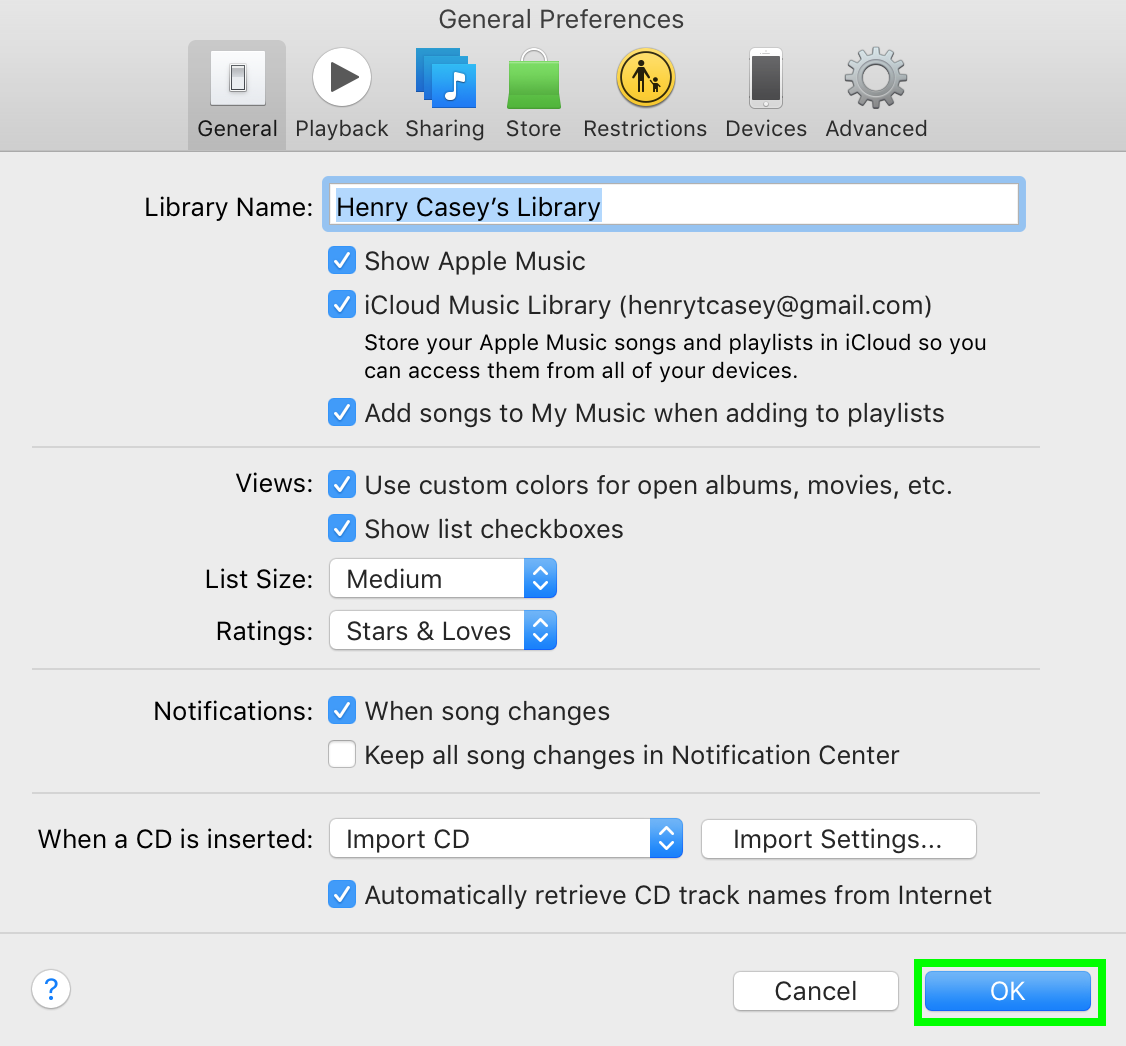Switch to the Devices tab label
Screen dimensions: 1126x1046
click(x=766, y=129)
